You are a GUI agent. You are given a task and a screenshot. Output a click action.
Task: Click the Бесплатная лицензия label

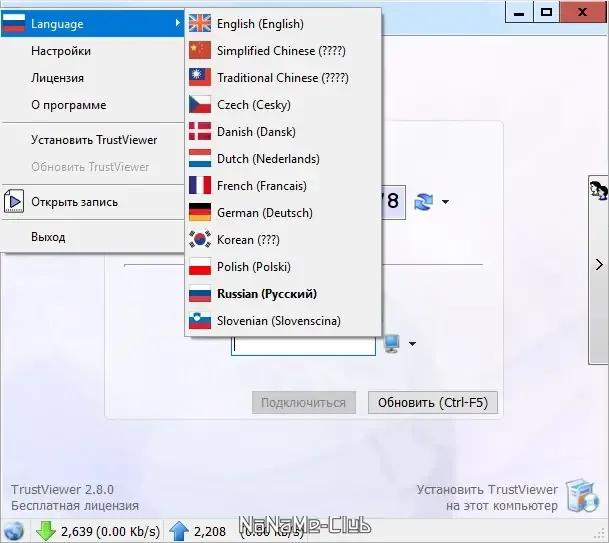[75, 506]
